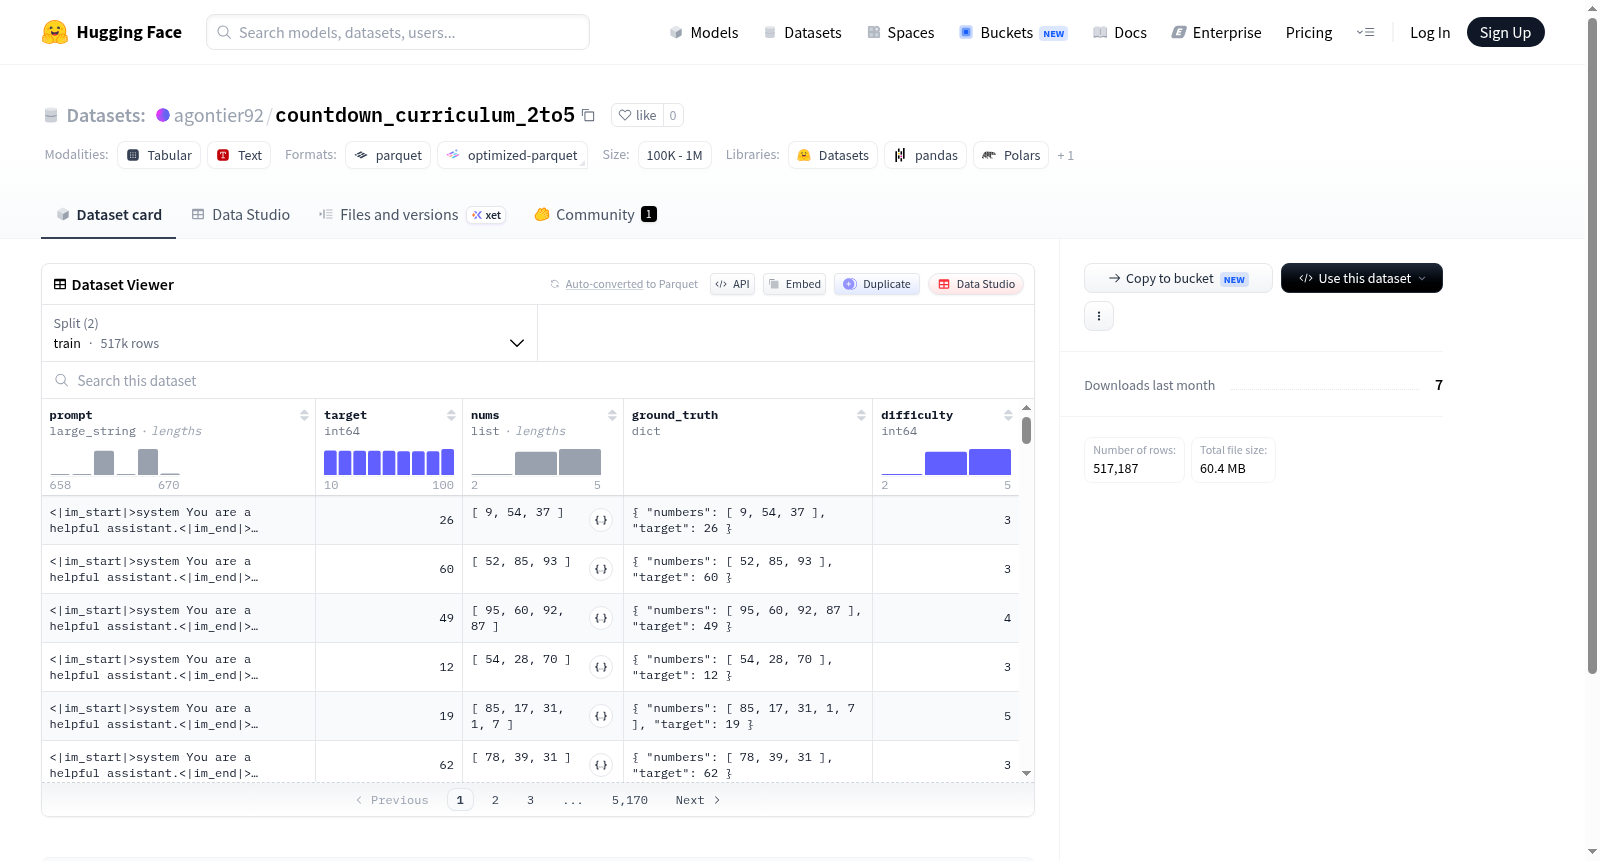1600x861 pixels.
Task: Click the Hugging Face logo icon
Action: [x=55, y=32]
